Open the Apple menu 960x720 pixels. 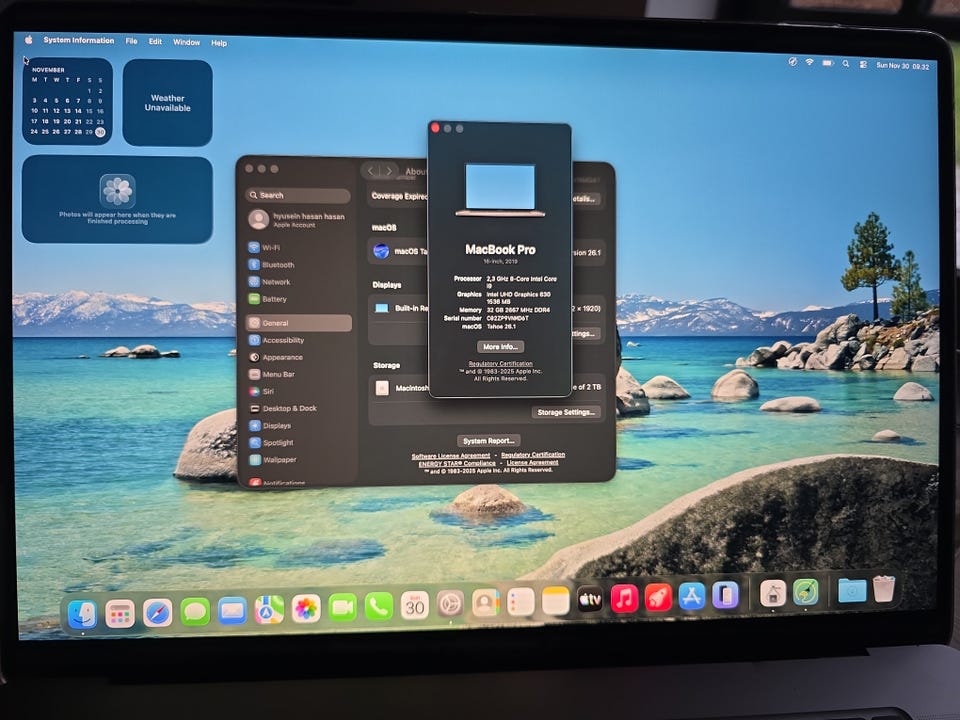coord(28,40)
